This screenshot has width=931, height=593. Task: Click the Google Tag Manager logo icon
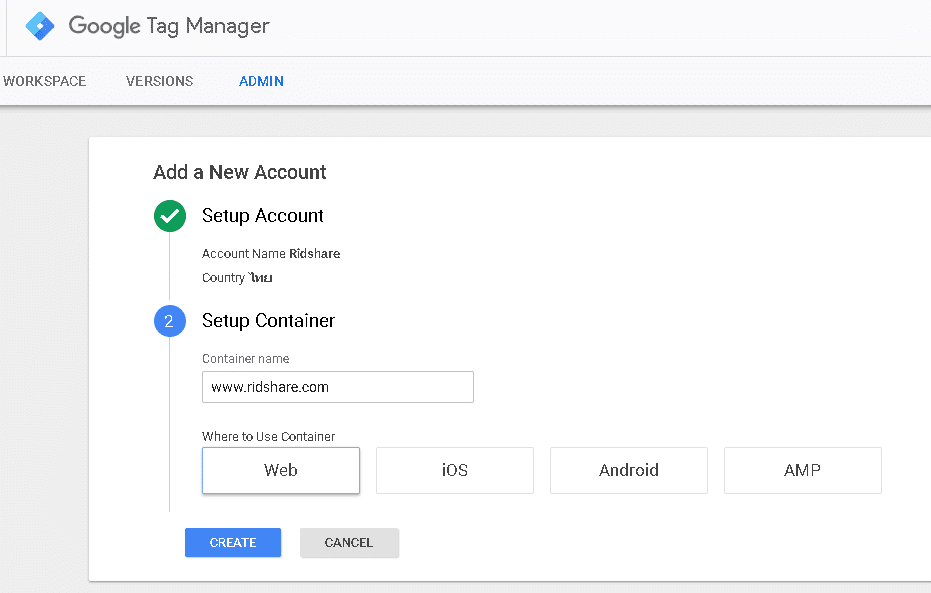pyautogui.click(x=40, y=26)
